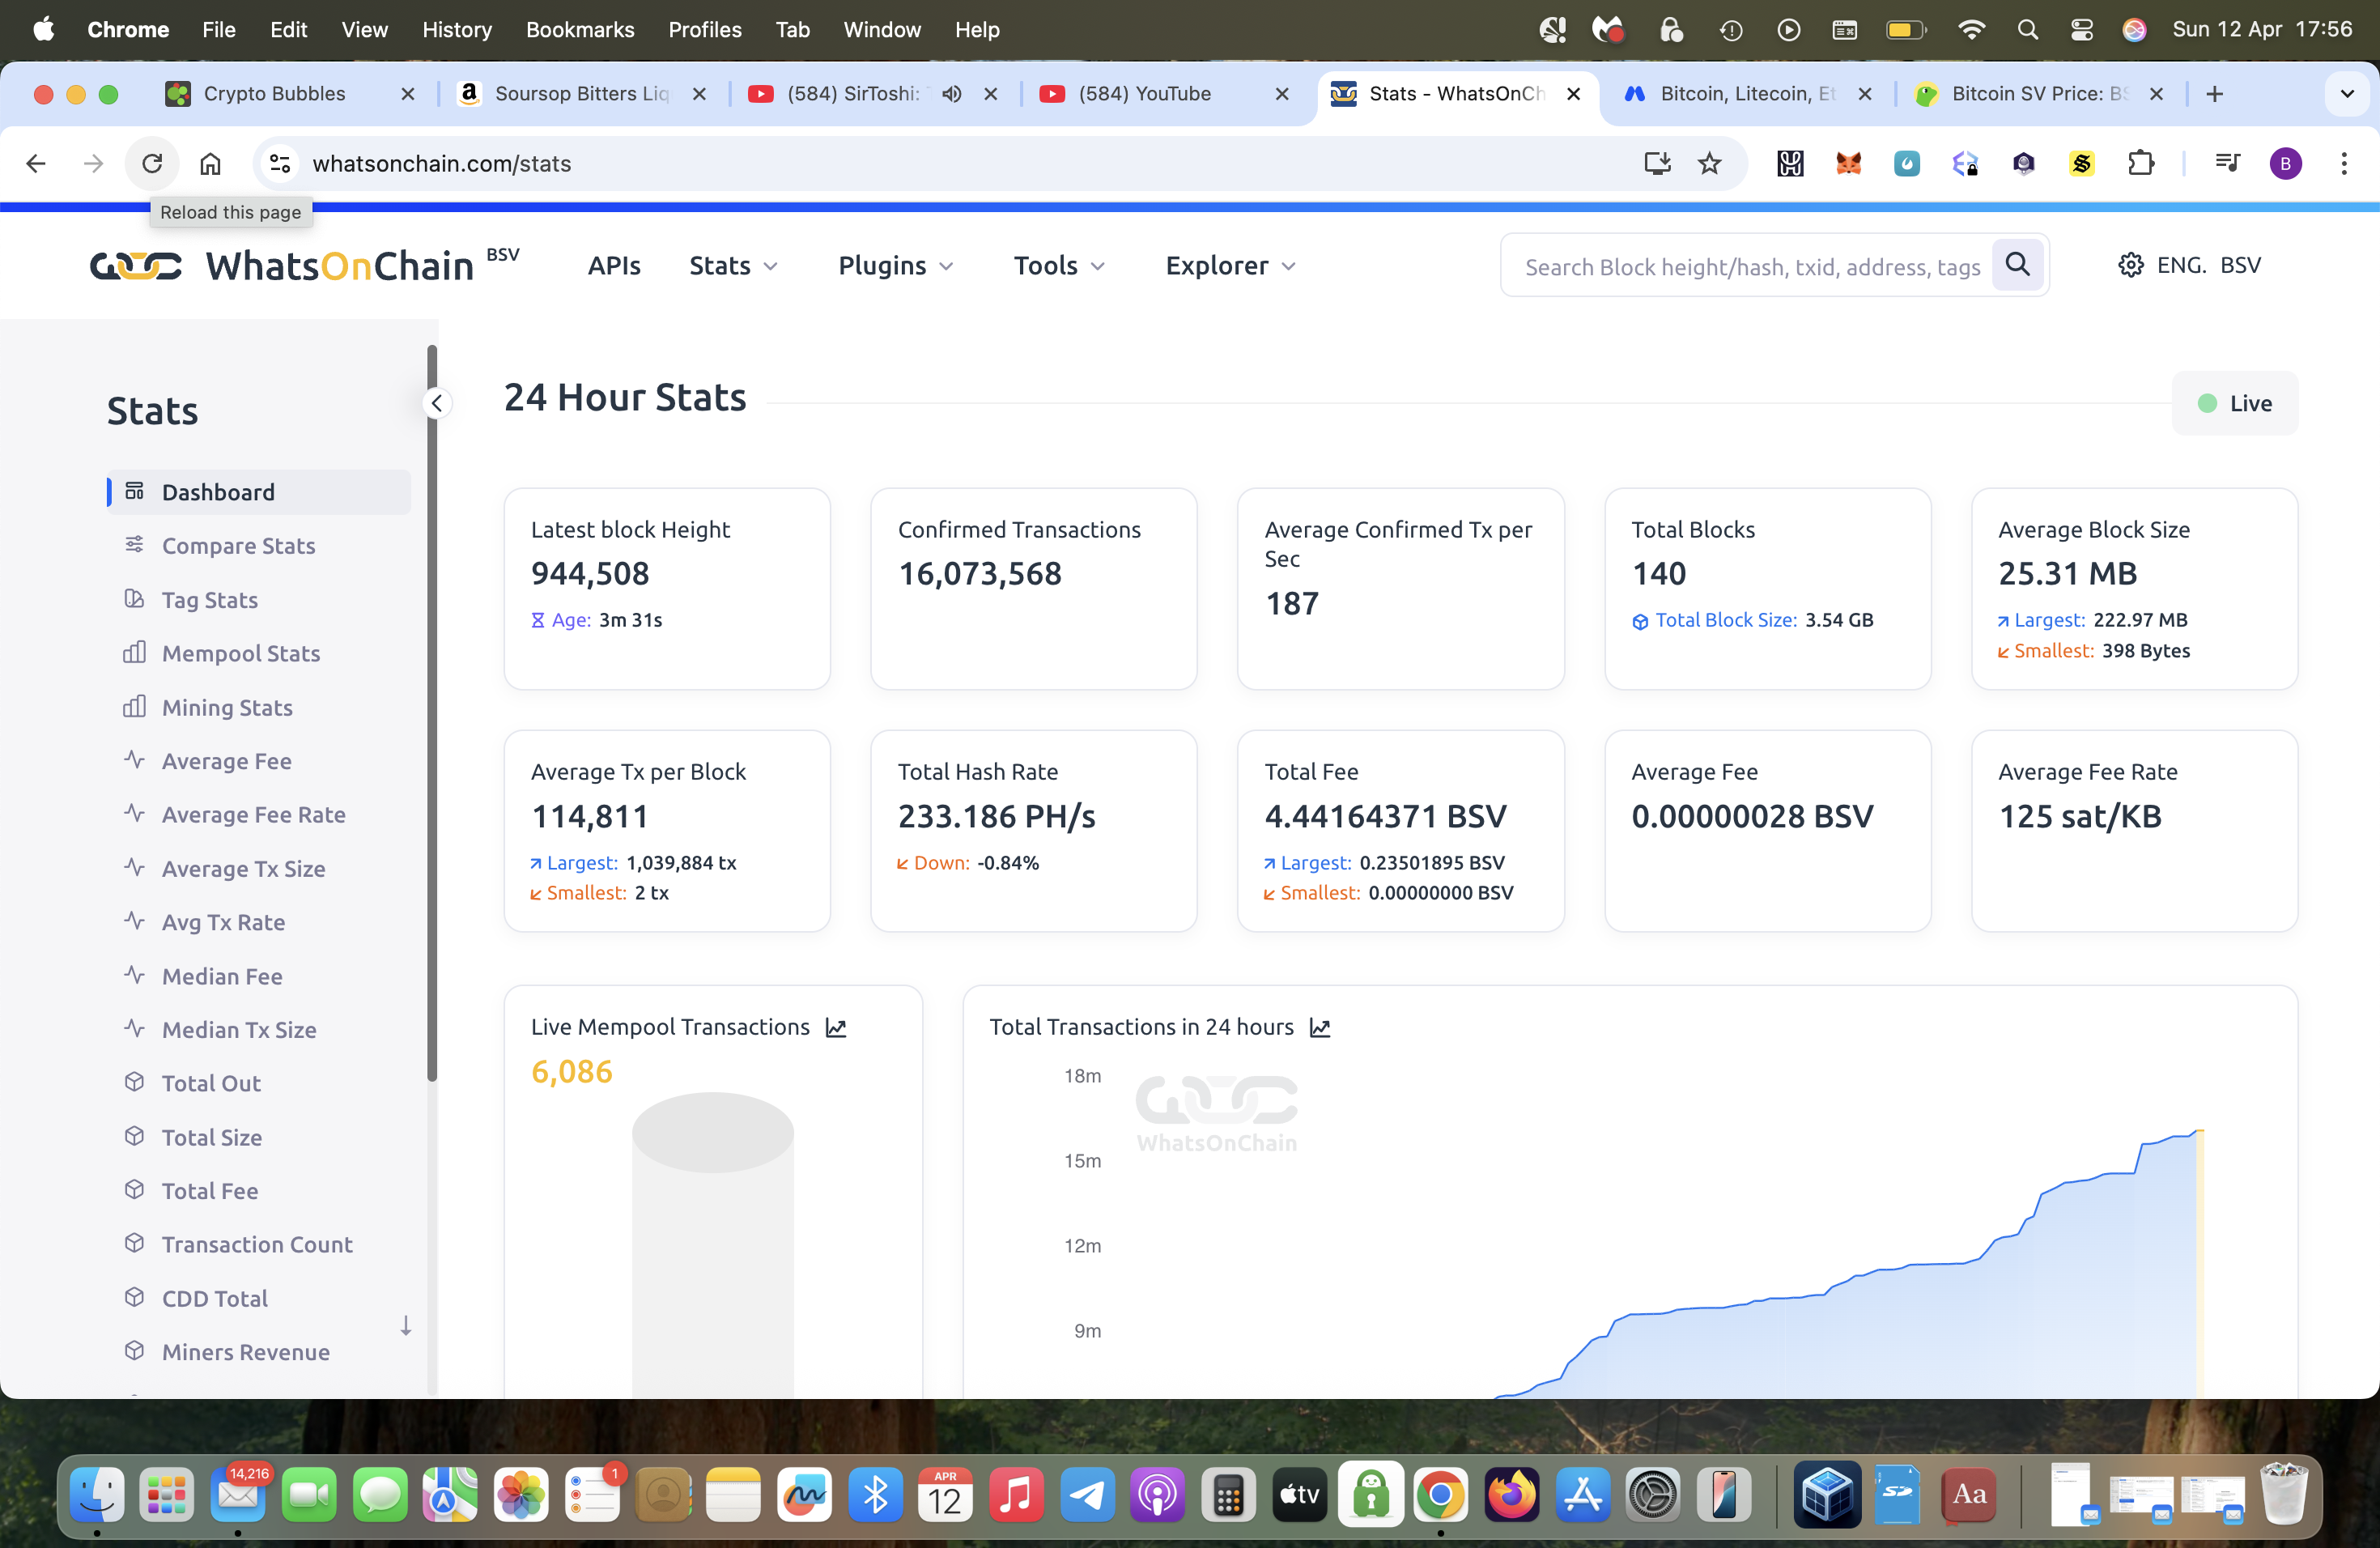Click Average Tx Size pulse icon
The image size is (2380, 1548).
pyautogui.click(x=134, y=868)
